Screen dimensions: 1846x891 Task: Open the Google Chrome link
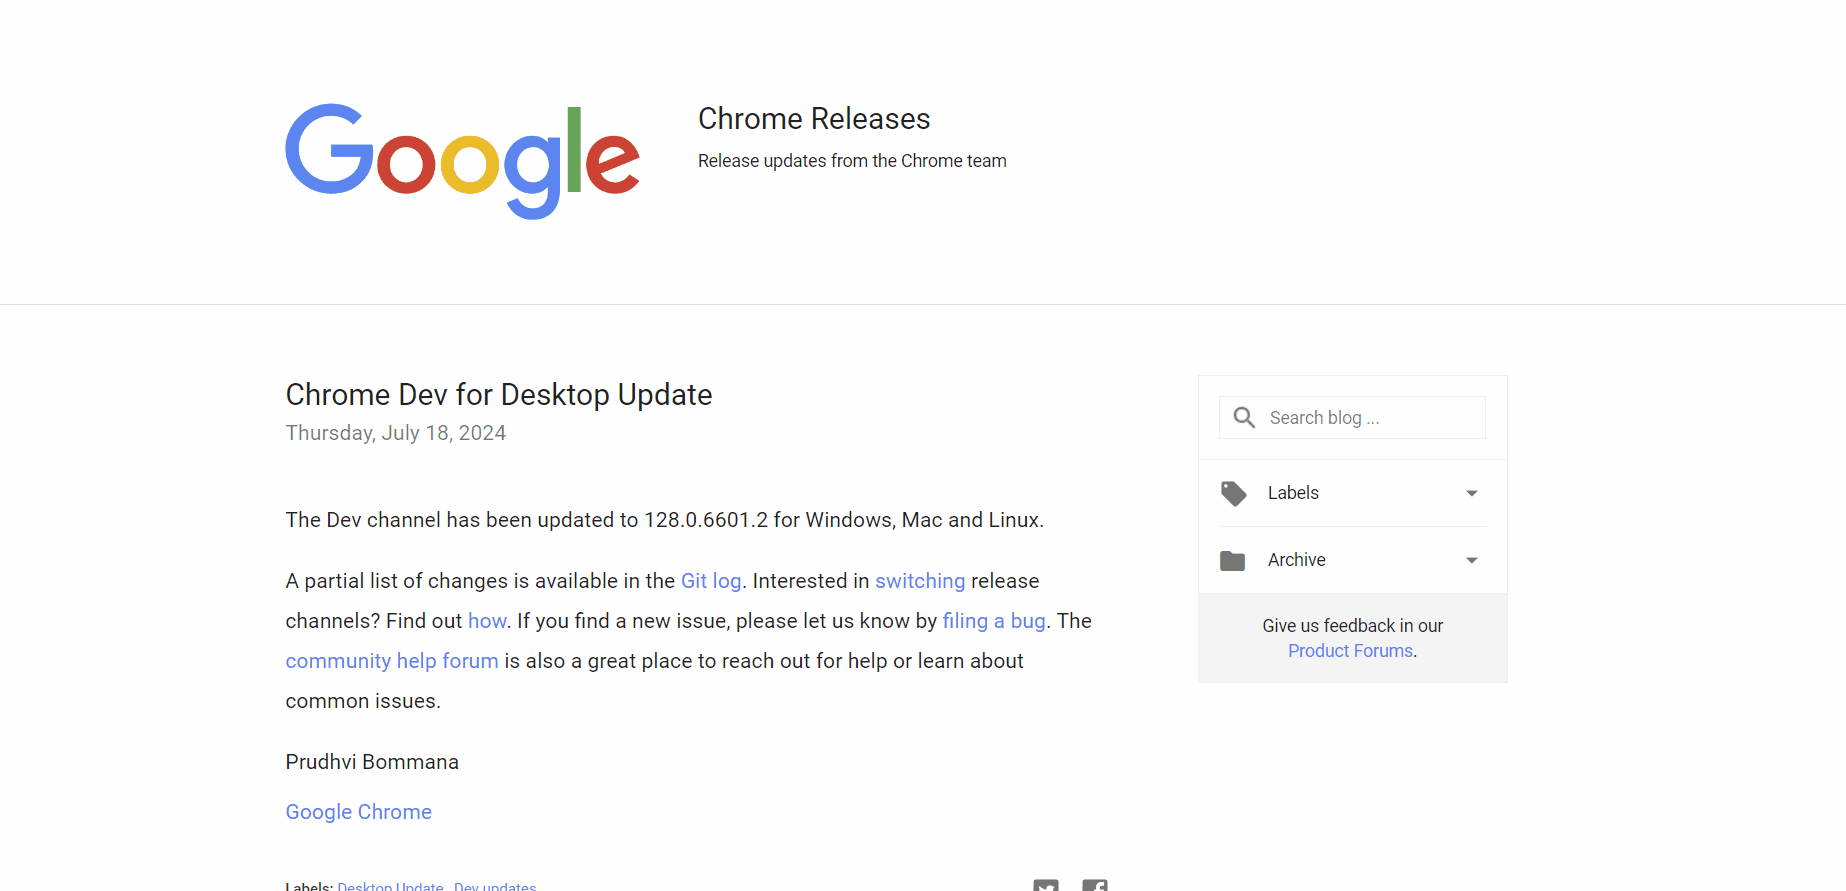[359, 812]
